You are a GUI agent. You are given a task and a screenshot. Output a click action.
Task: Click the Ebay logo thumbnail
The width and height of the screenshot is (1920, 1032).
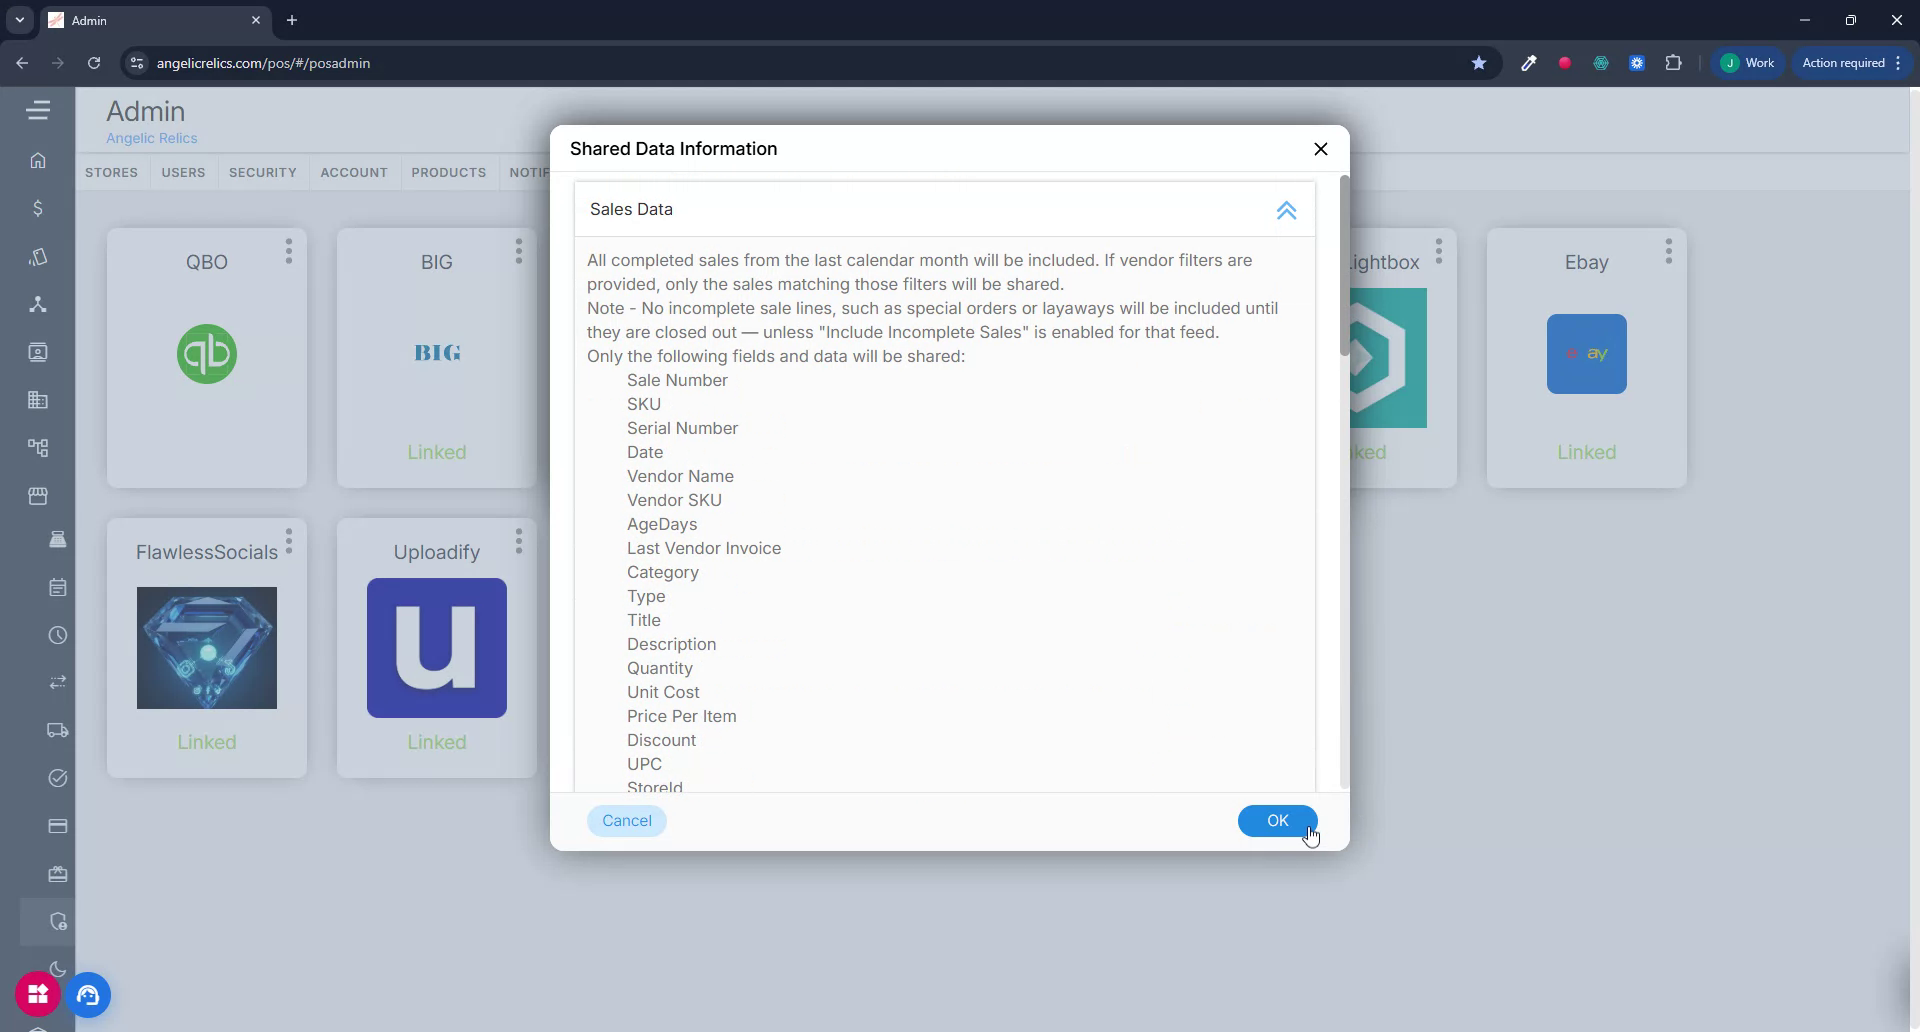pos(1587,354)
